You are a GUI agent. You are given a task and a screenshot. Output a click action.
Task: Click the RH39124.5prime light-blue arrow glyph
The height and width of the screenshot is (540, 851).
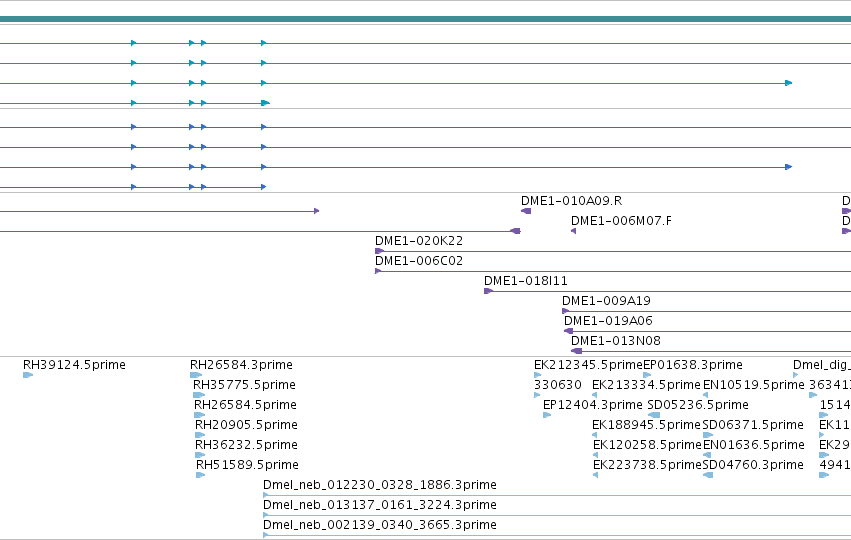point(28,375)
